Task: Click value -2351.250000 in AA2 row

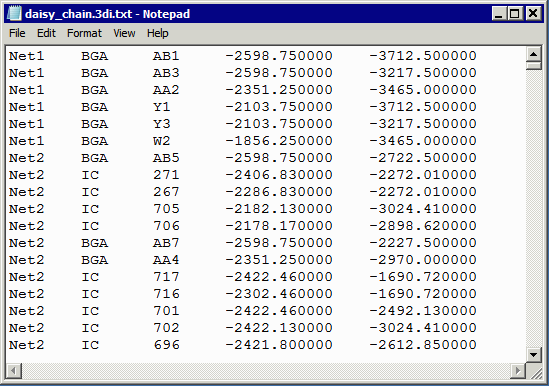Action: point(279,90)
